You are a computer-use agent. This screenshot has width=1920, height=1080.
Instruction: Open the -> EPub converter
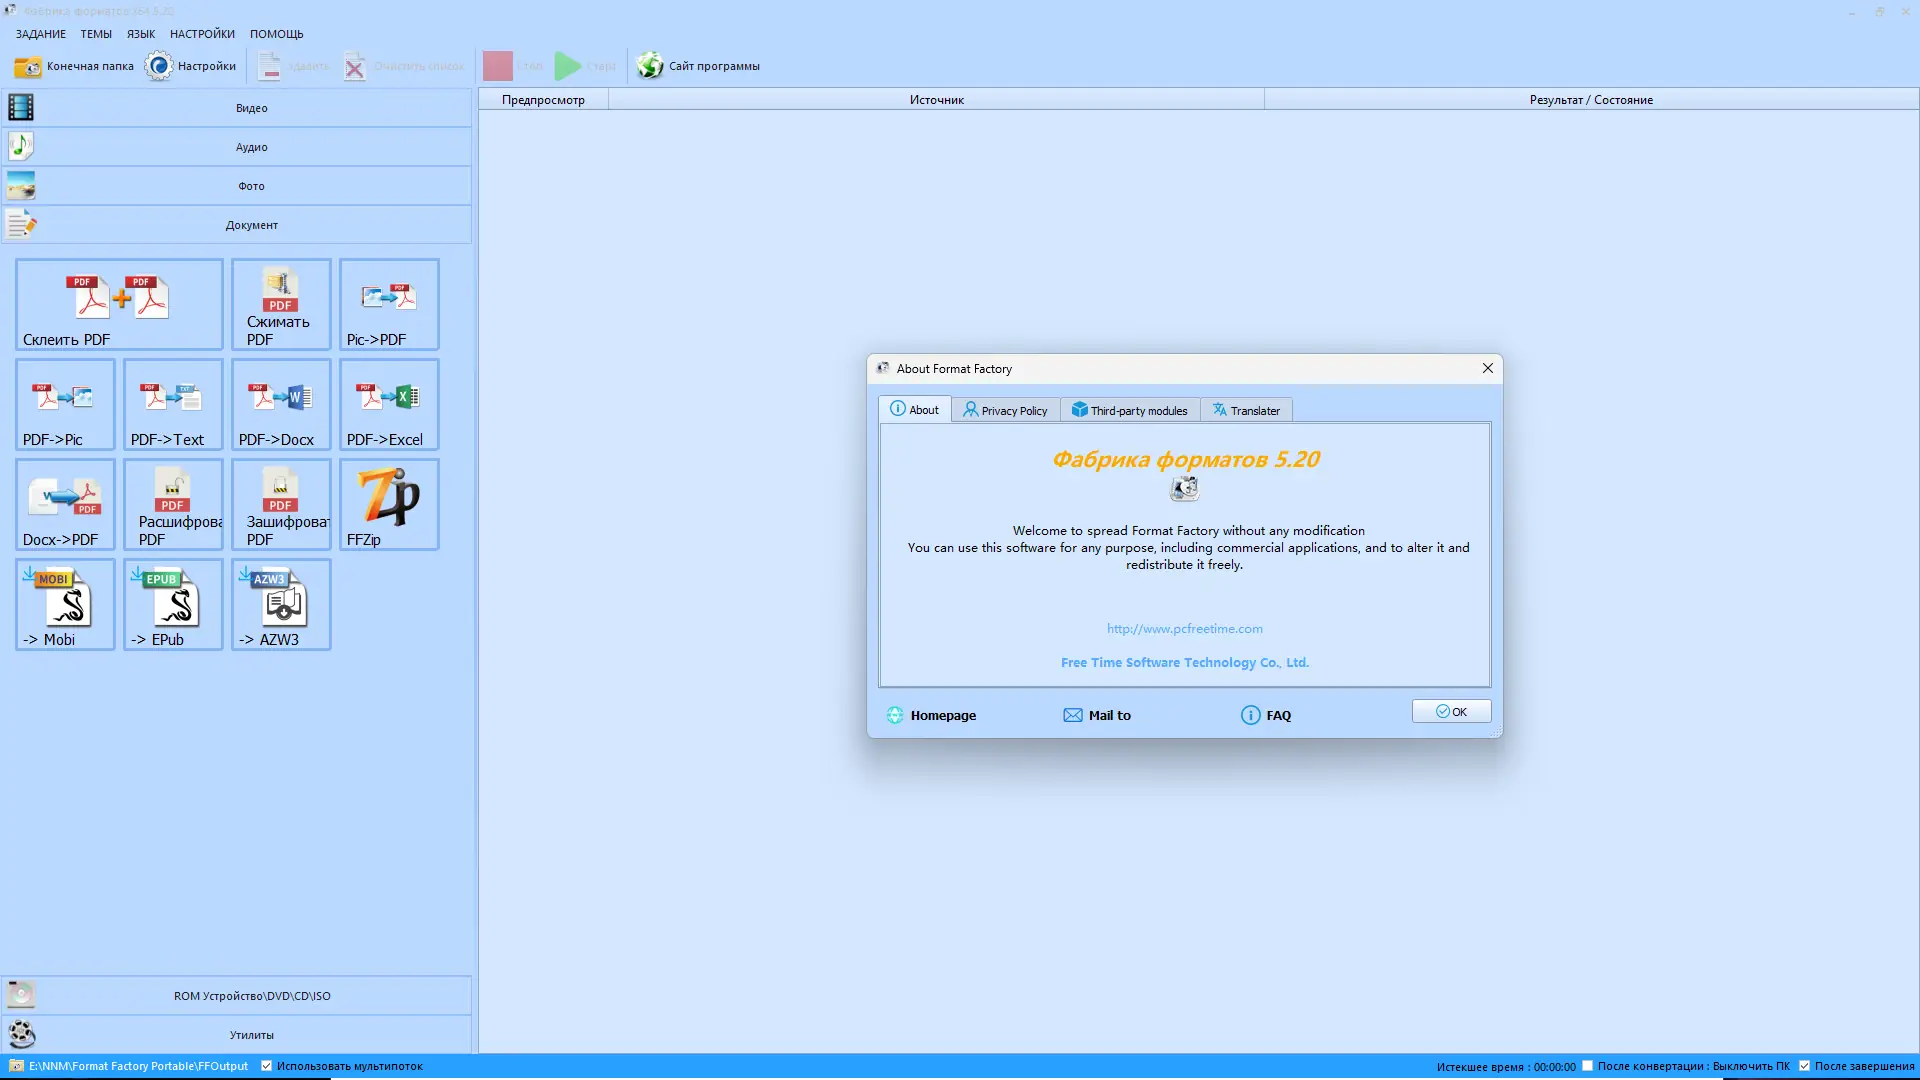click(173, 604)
